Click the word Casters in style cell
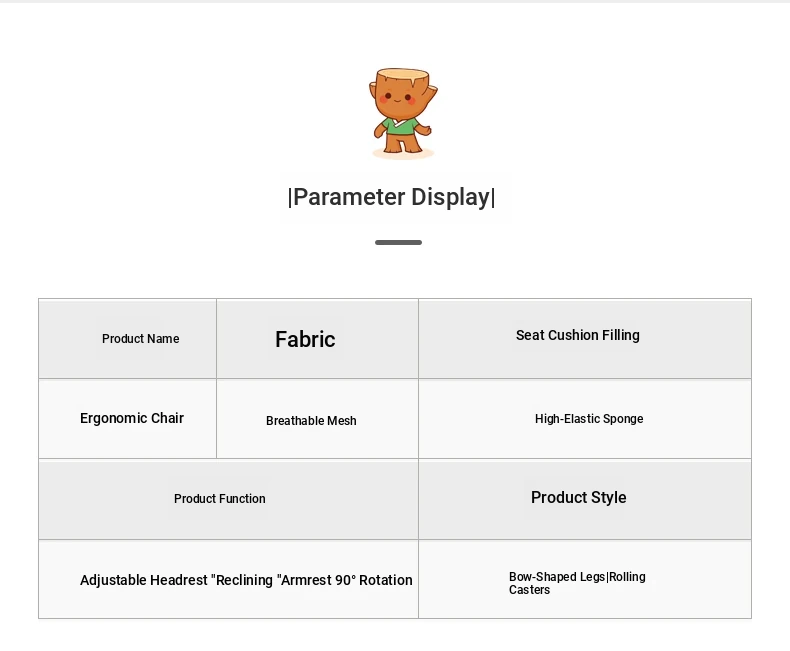The image size is (790, 651). [529, 590]
